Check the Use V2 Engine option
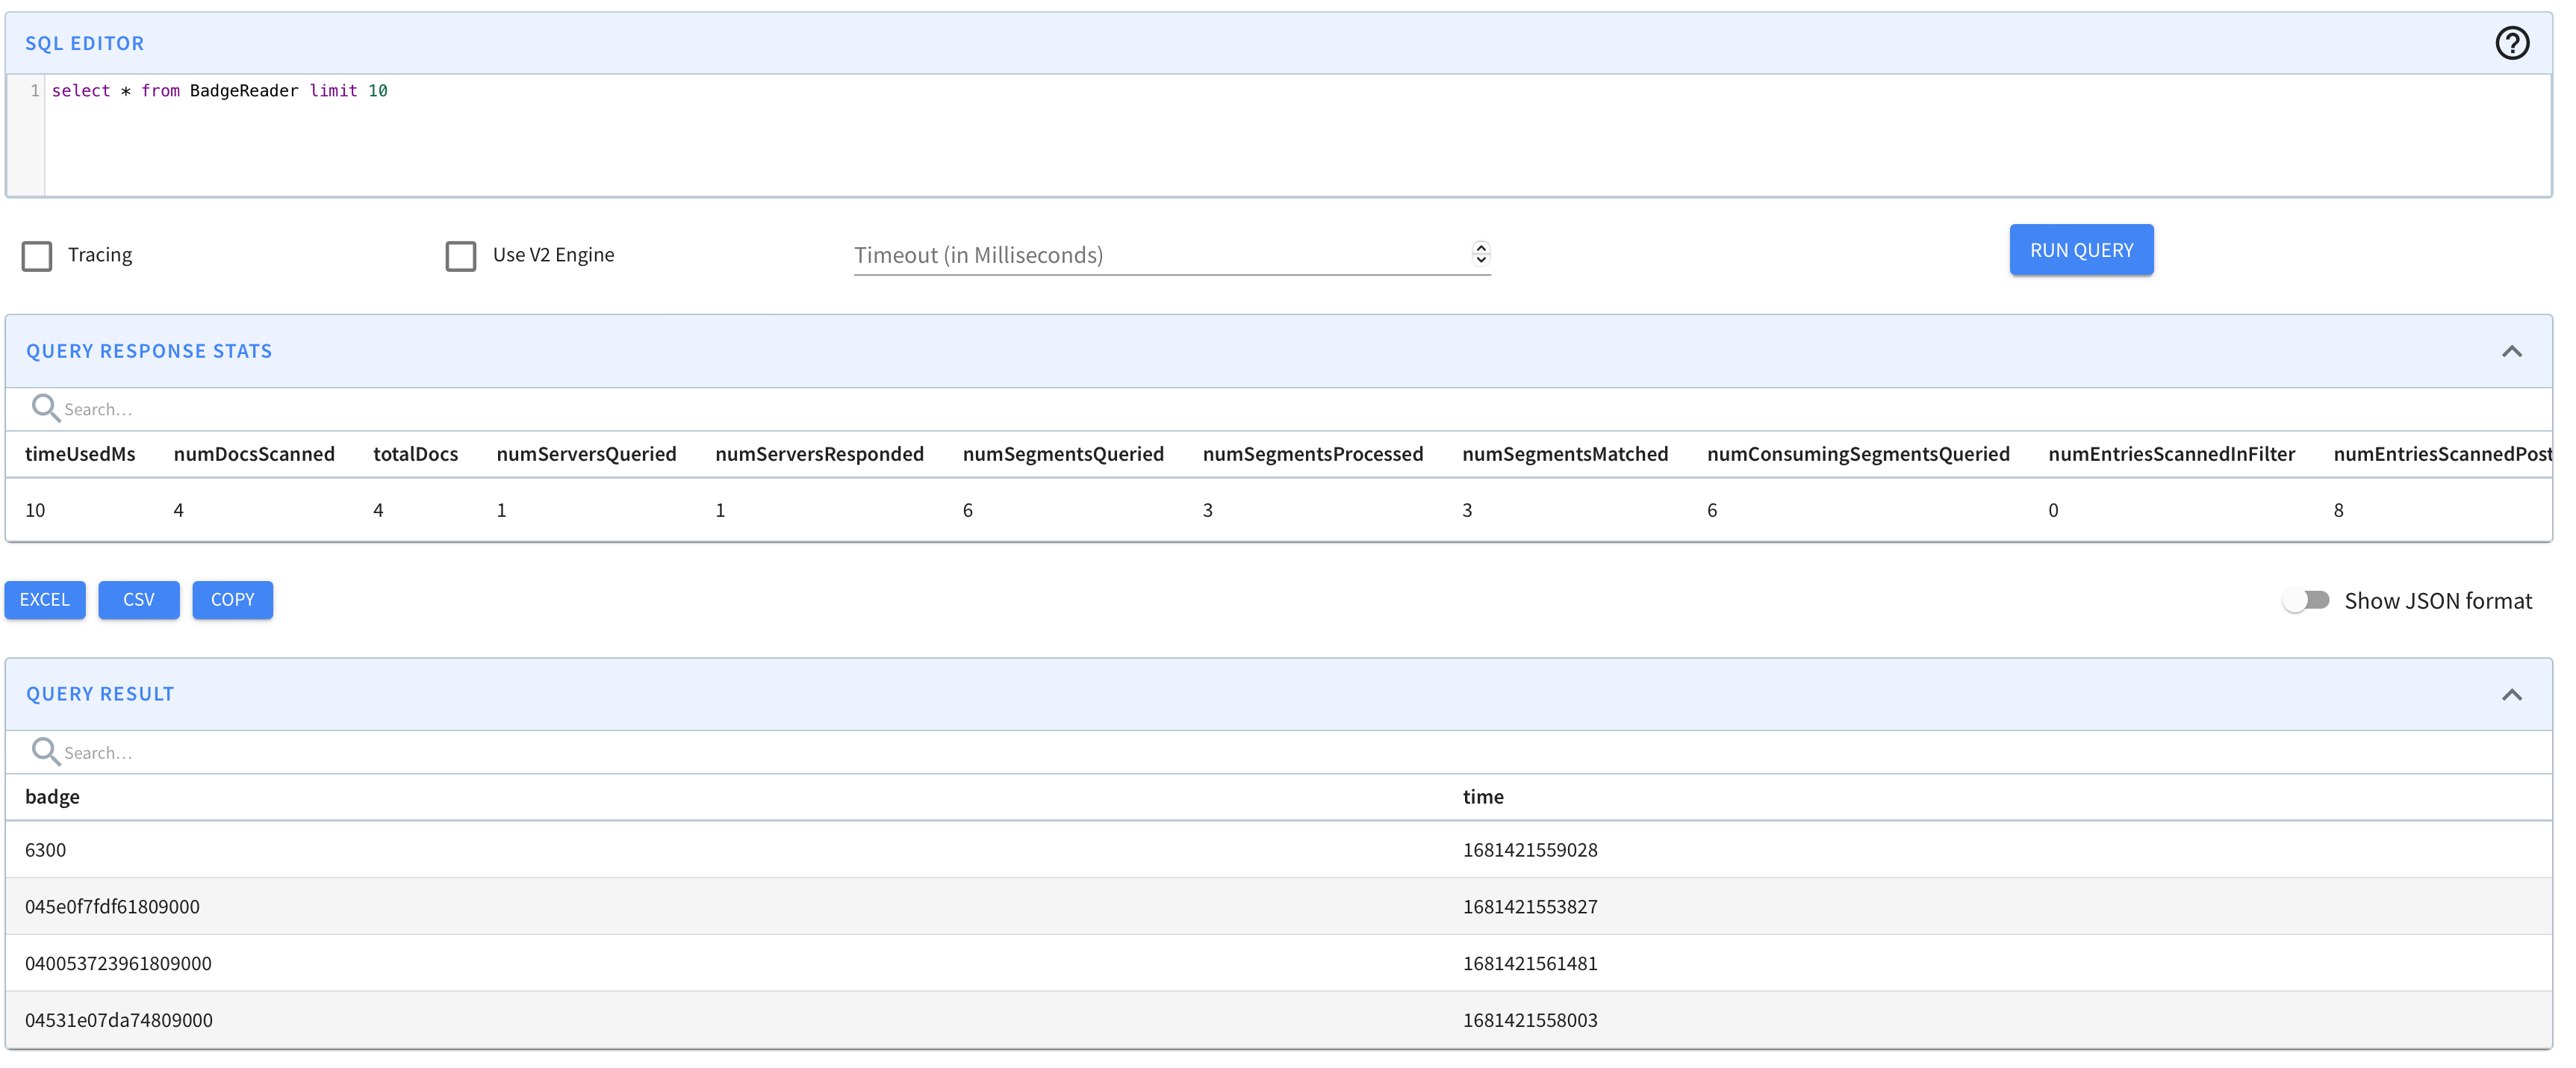This screenshot has height=1068, width=2576. (x=460, y=256)
